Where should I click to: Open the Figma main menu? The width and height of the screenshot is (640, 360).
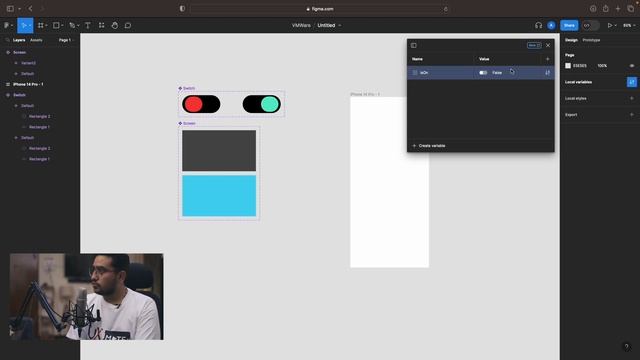[x=7, y=25]
